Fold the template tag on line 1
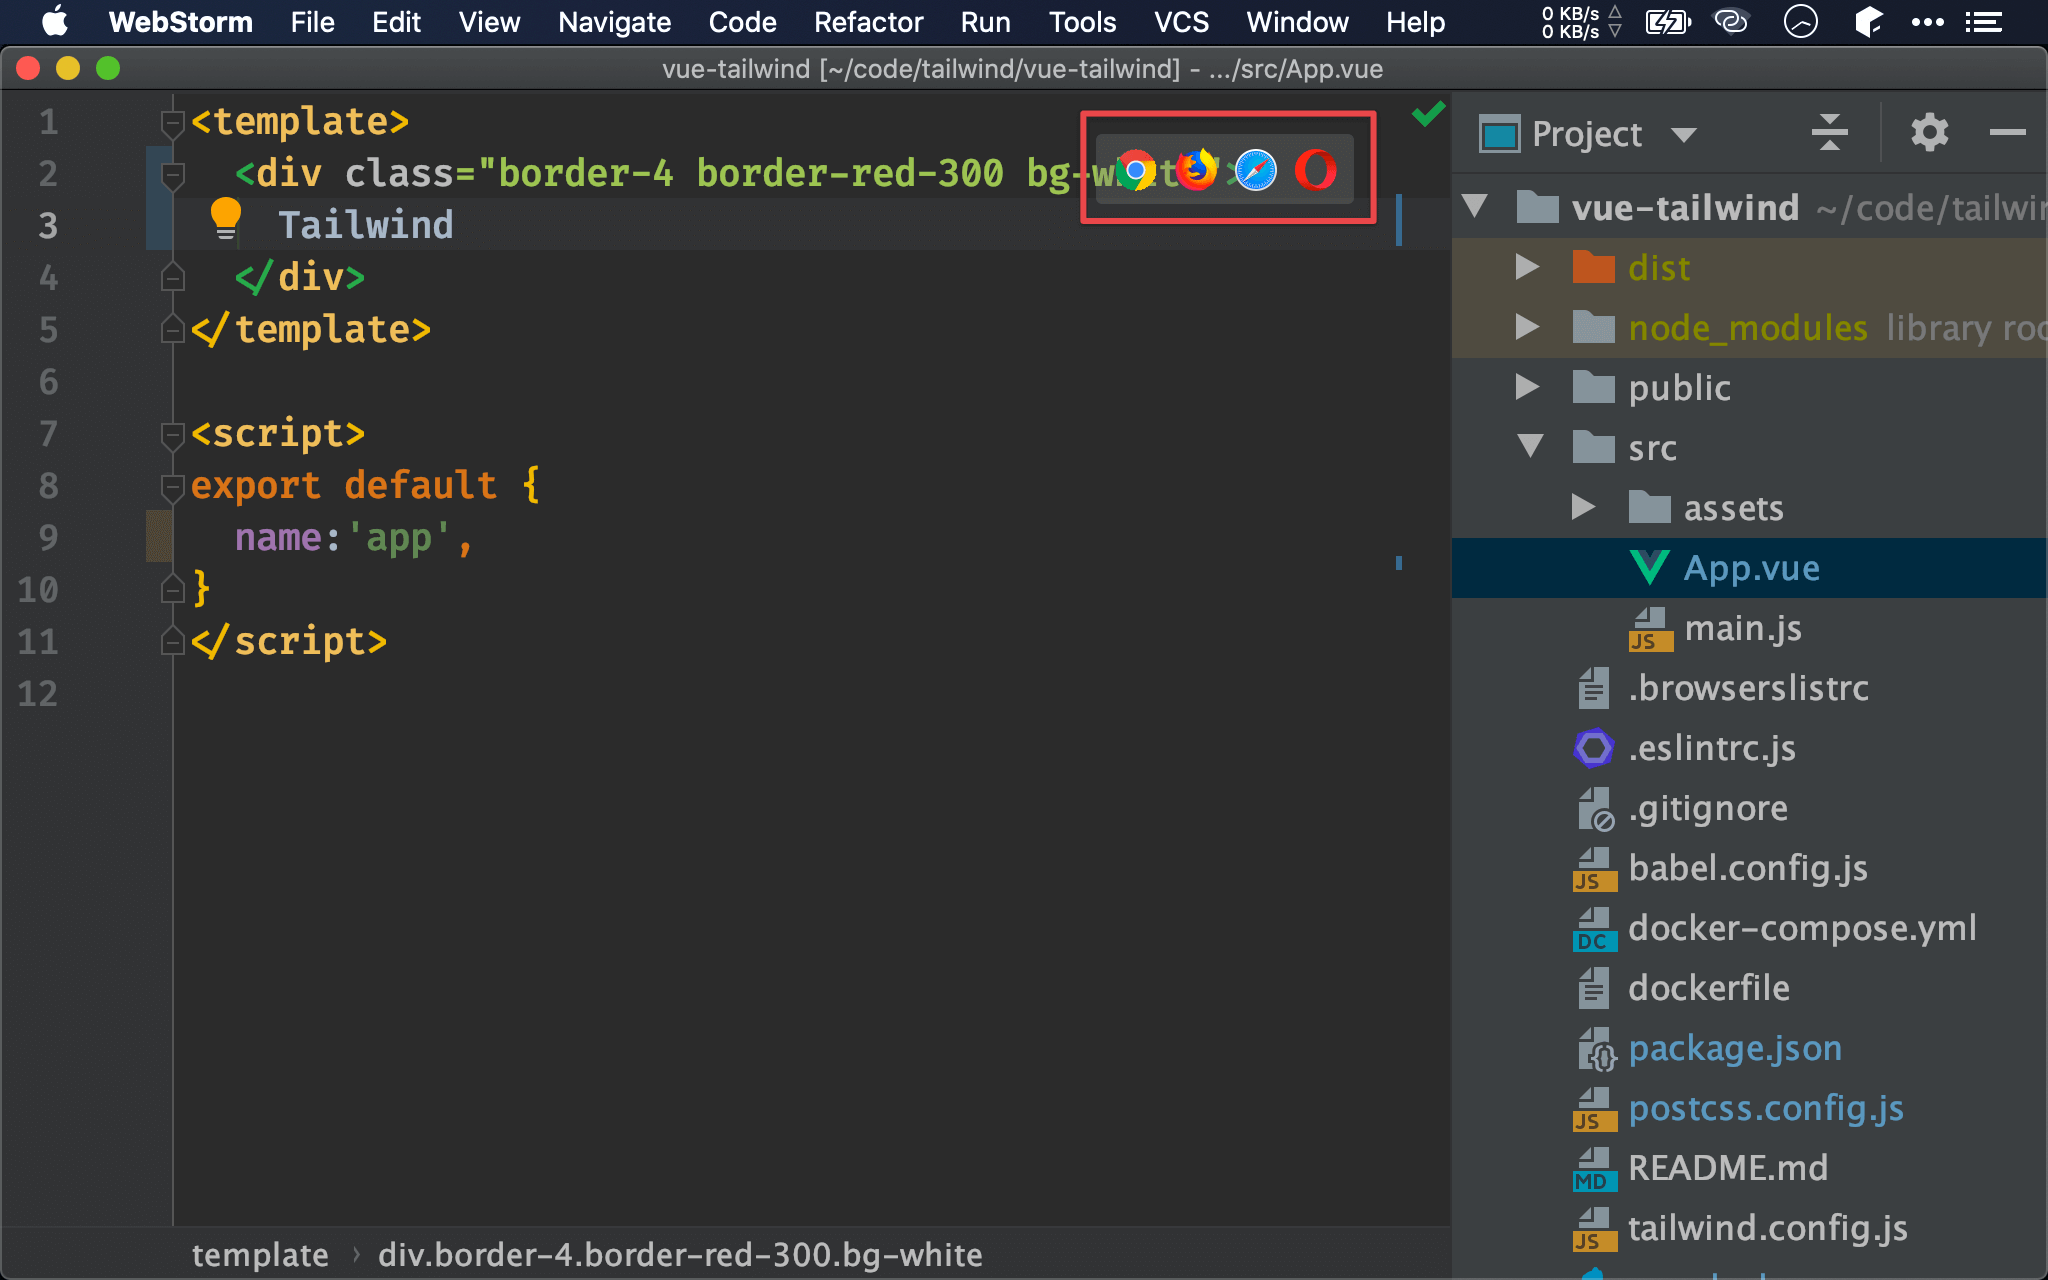The width and height of the screenshot is (2048, 1280). tap(173, 122)
